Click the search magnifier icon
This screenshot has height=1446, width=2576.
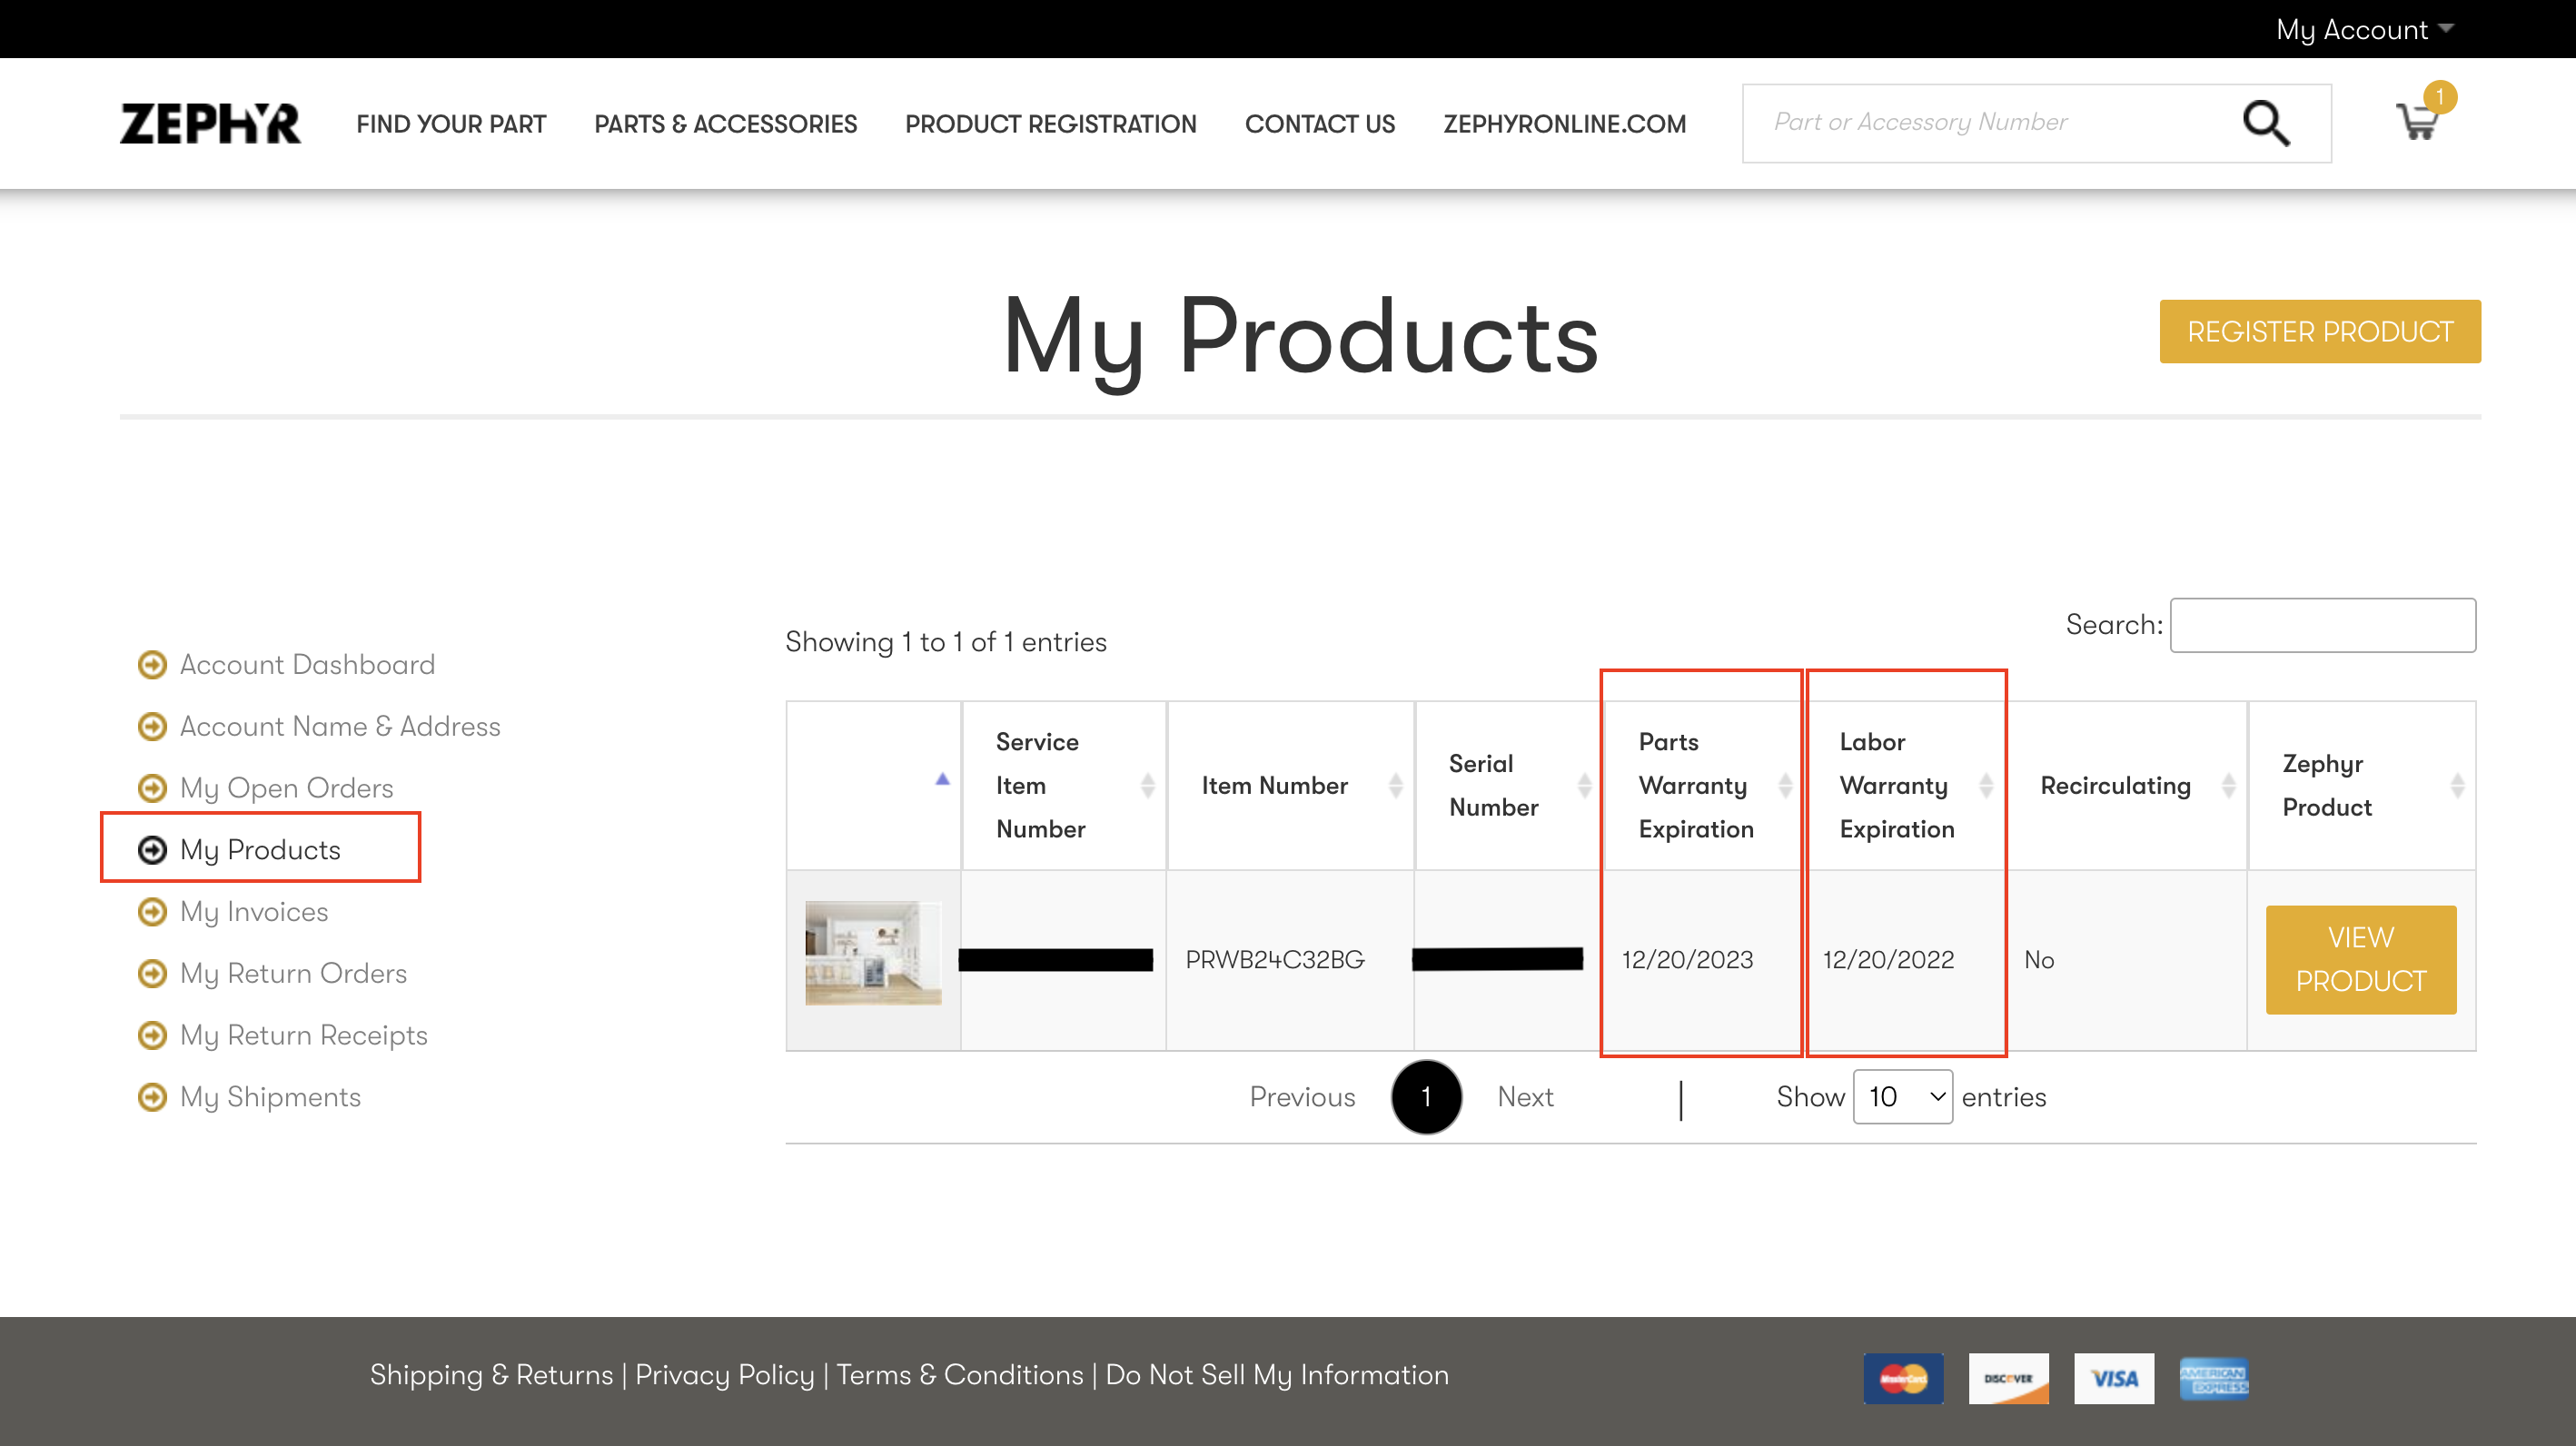[2265, 123]
